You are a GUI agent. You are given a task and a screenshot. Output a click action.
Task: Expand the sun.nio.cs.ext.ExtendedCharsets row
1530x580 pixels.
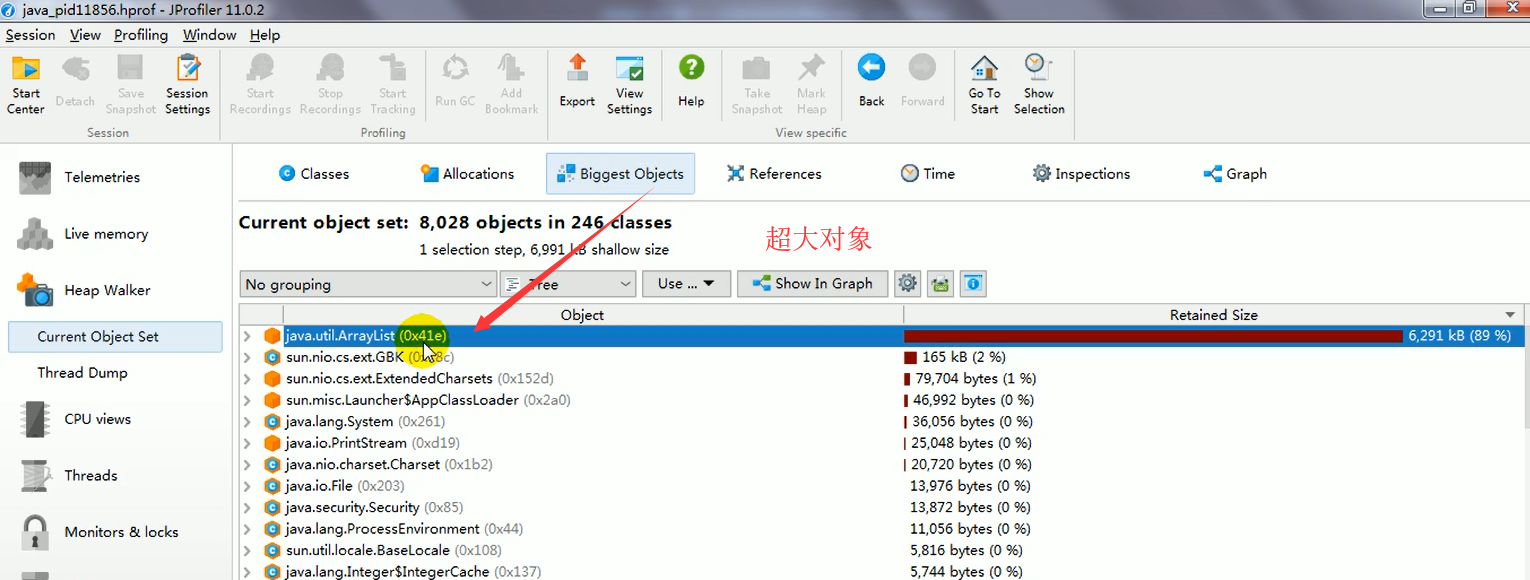(x=247, y=379)
